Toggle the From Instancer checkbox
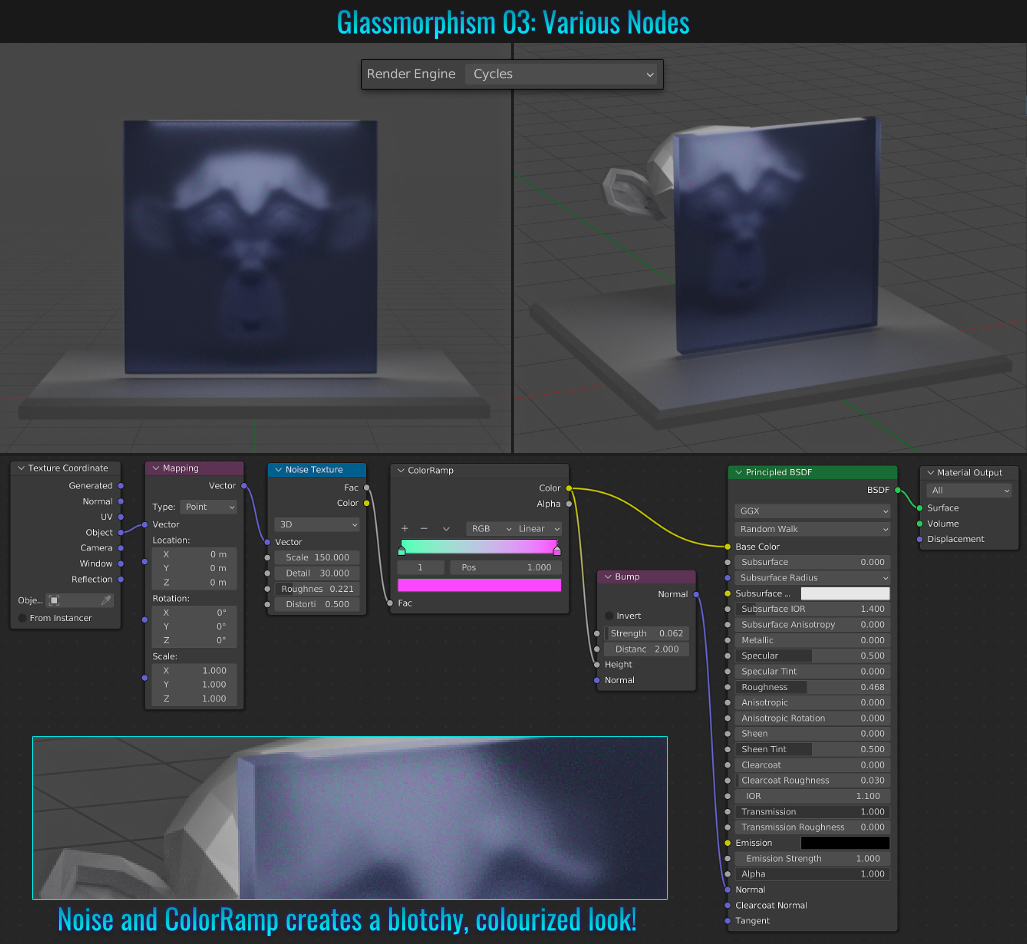This screenshot has width=1027, height=944. click(23, 618)
